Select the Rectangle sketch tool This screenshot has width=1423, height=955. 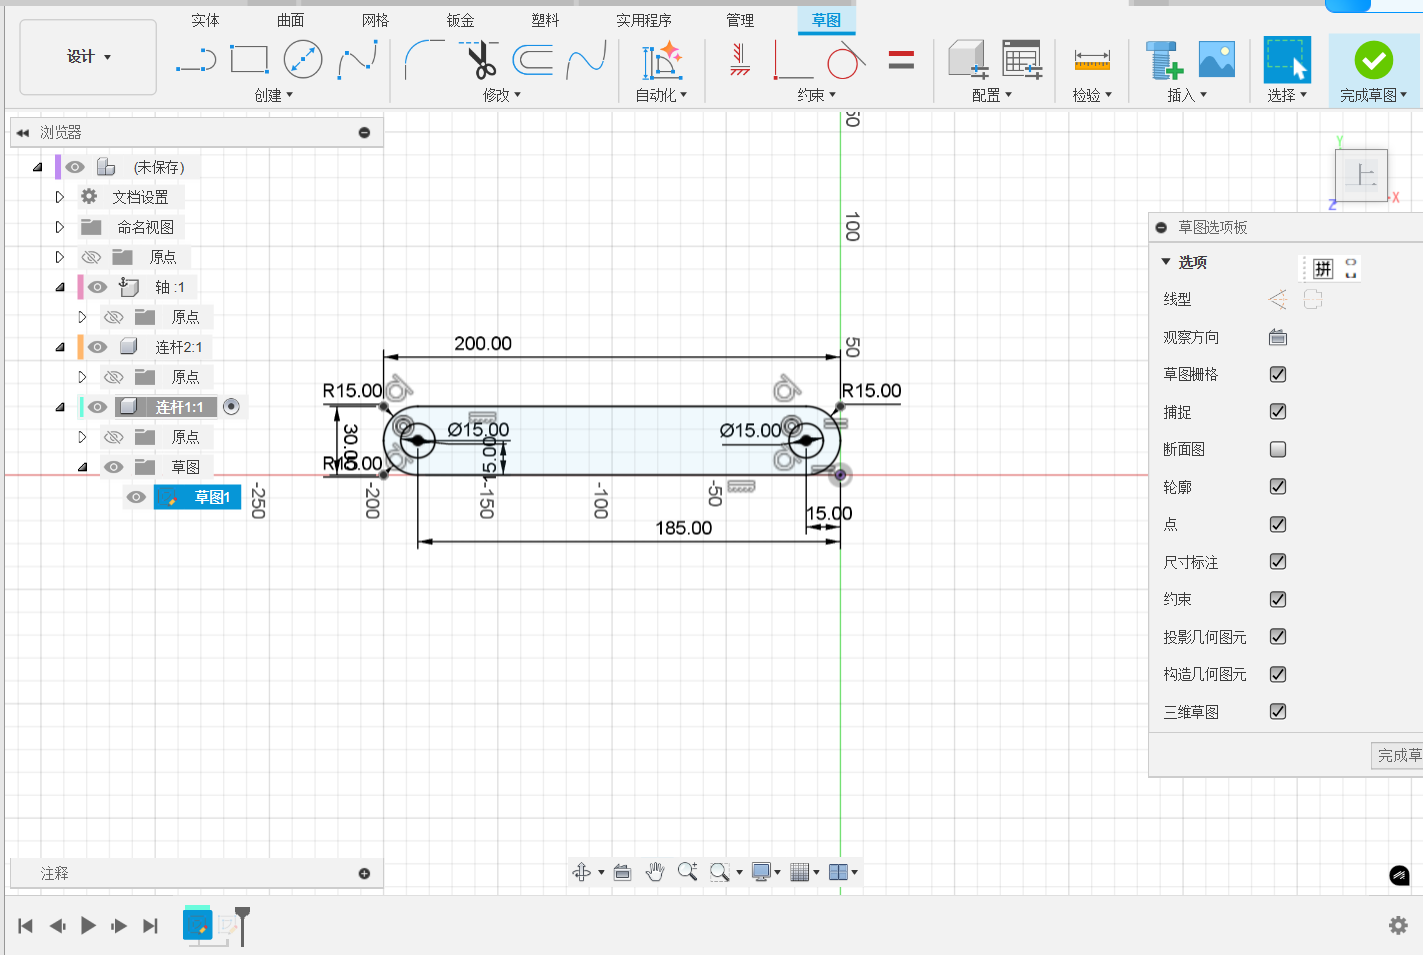pos(249,60)
